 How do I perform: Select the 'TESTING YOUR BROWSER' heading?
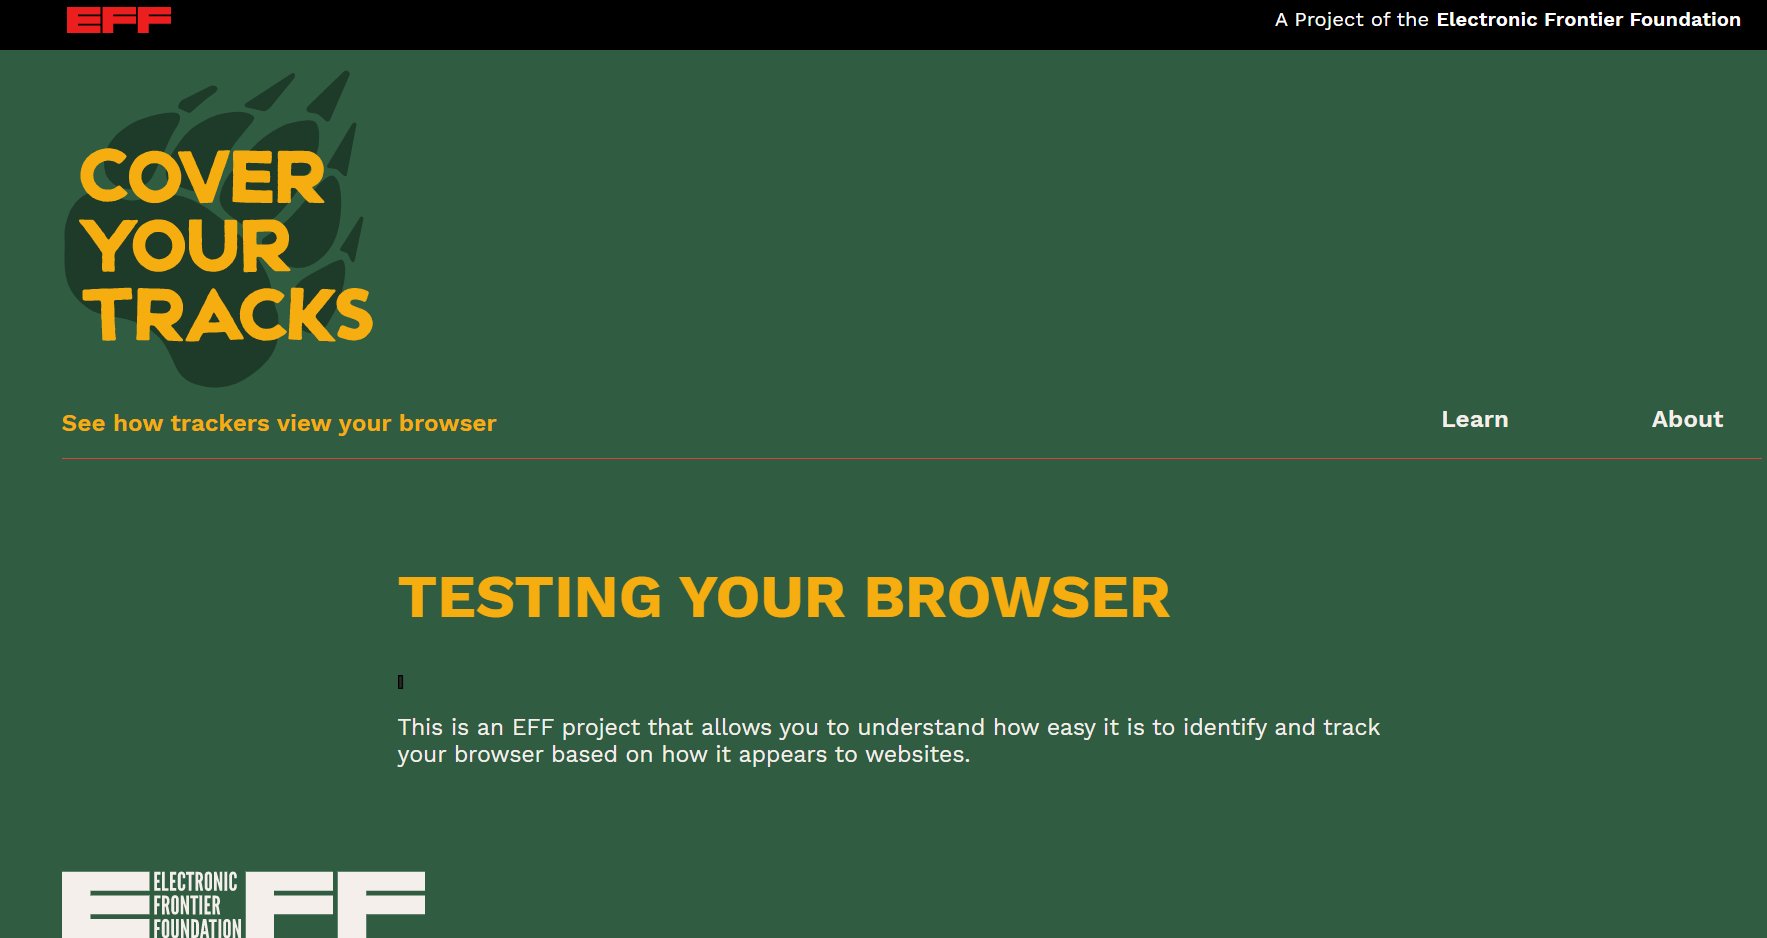click(784, 598)
